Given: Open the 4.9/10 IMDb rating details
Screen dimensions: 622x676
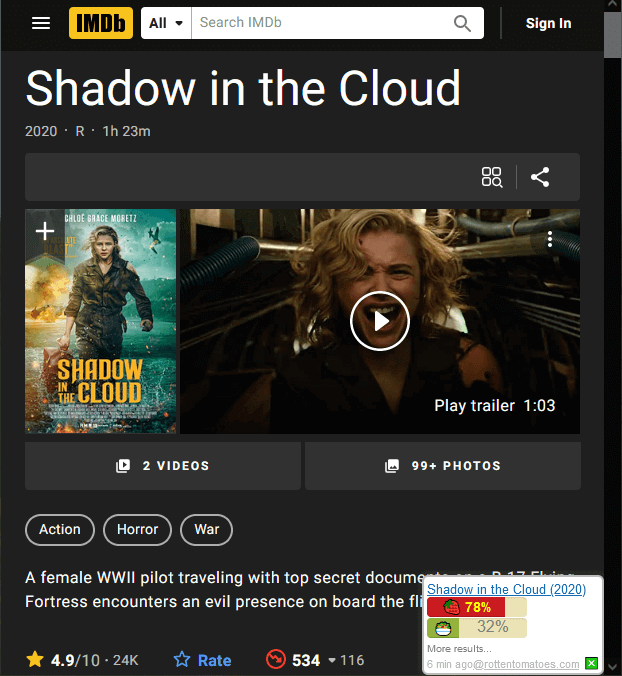Looking at the screenshot, I should [82, 660].
